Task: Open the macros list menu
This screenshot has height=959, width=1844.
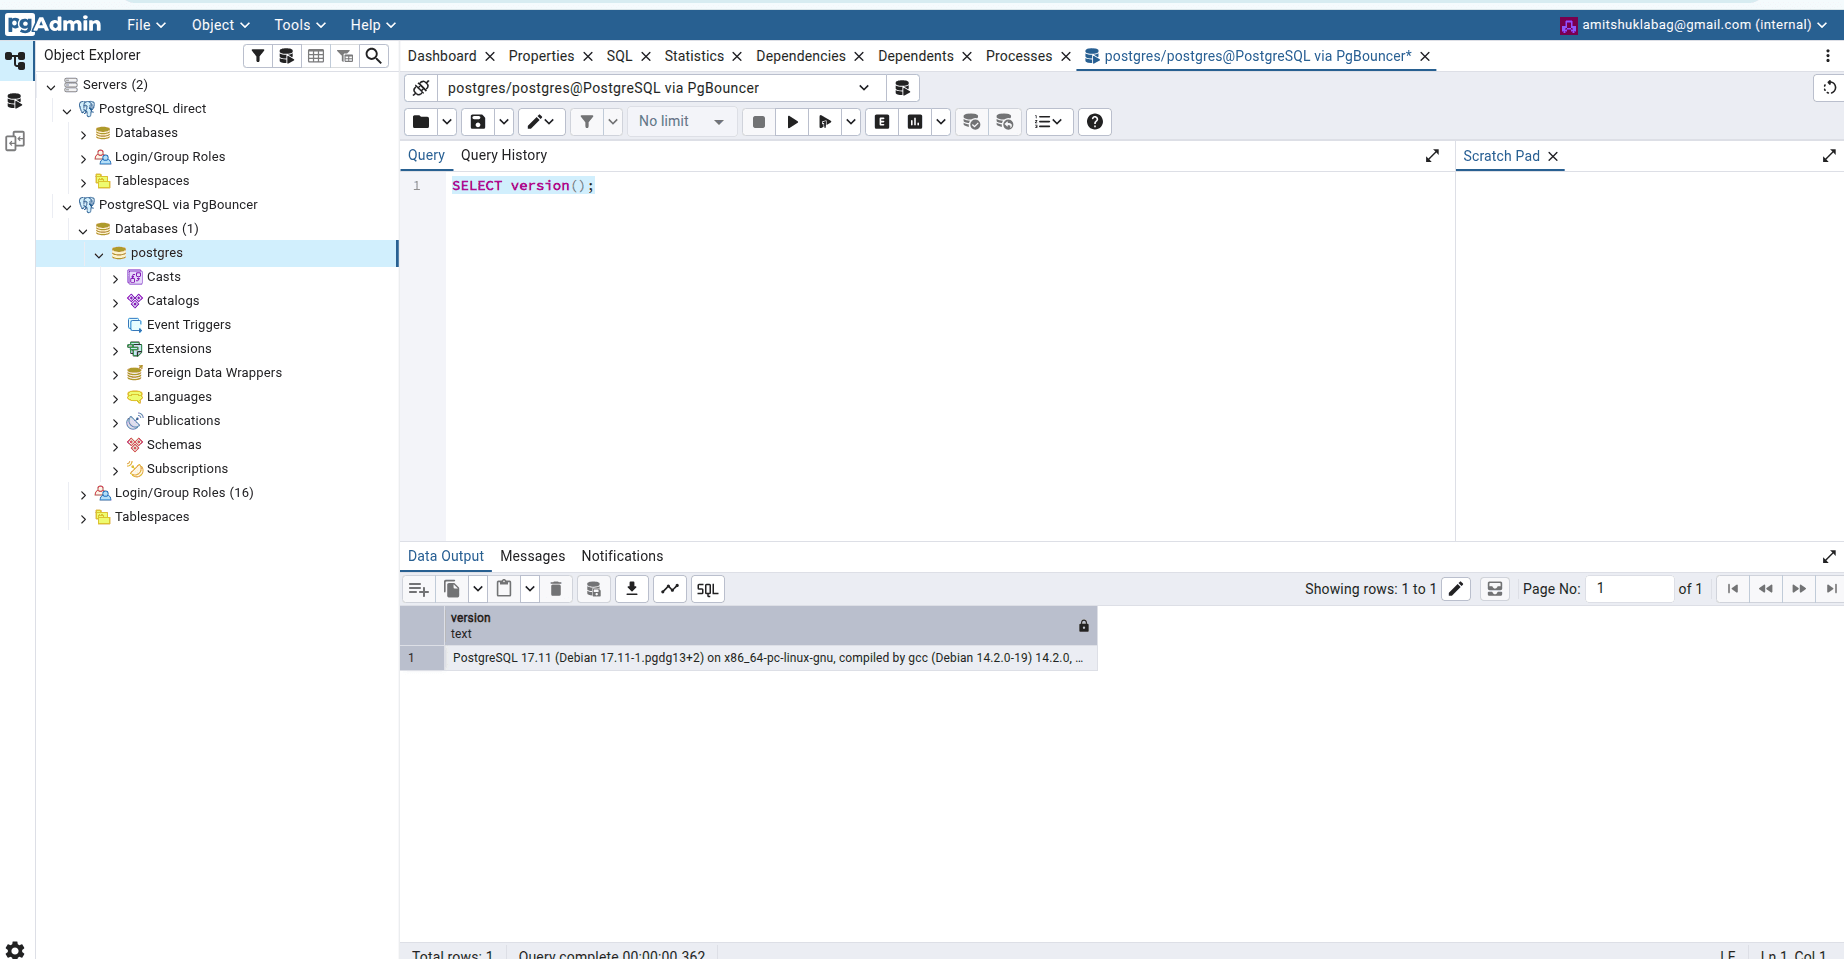Action: pos(1048,122)
